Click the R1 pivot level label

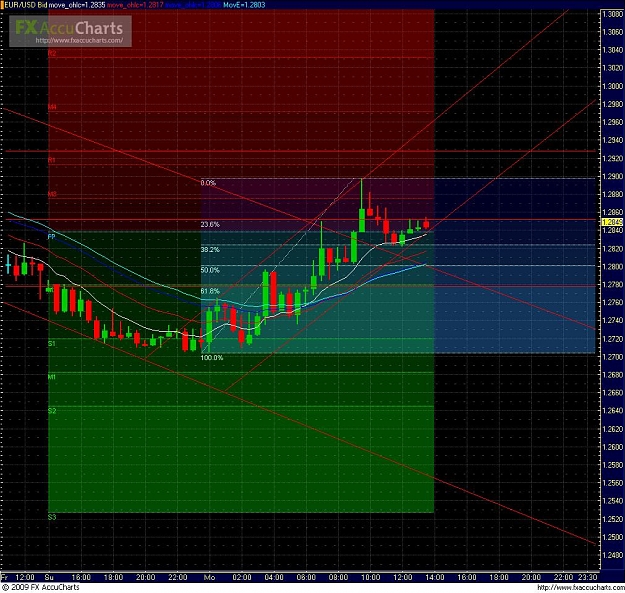52,160
